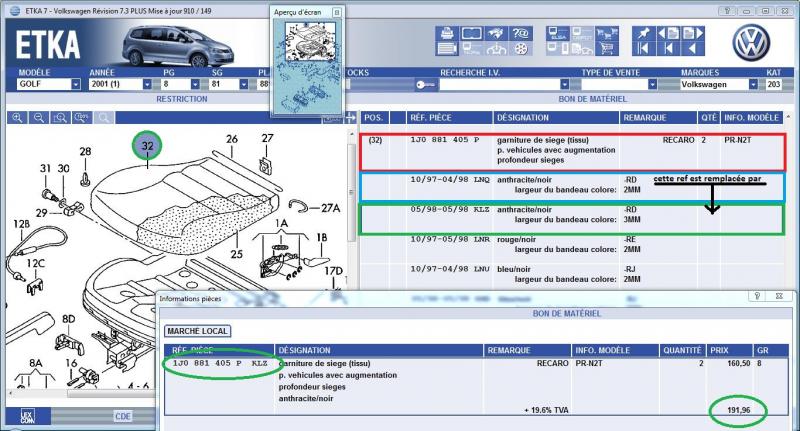The height and width of the screenshot is (431, 800).
Task: Click the car download icon
Action: pos(496,49)
